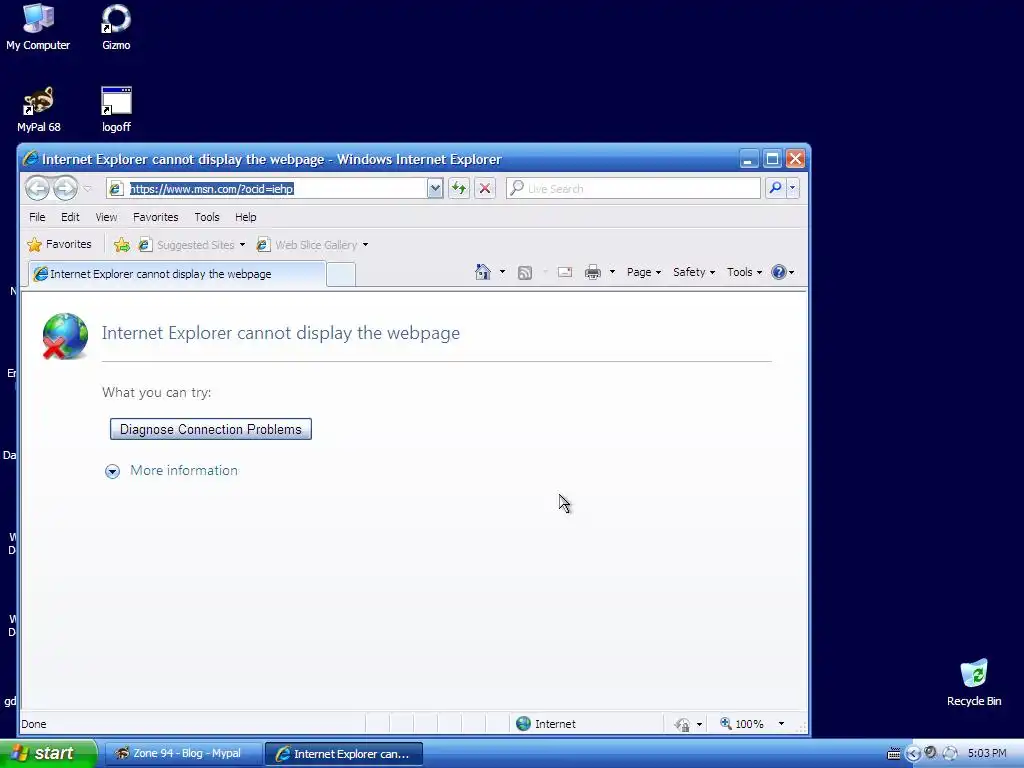Expand the Print options dropdown arrow

click(612, 272)
